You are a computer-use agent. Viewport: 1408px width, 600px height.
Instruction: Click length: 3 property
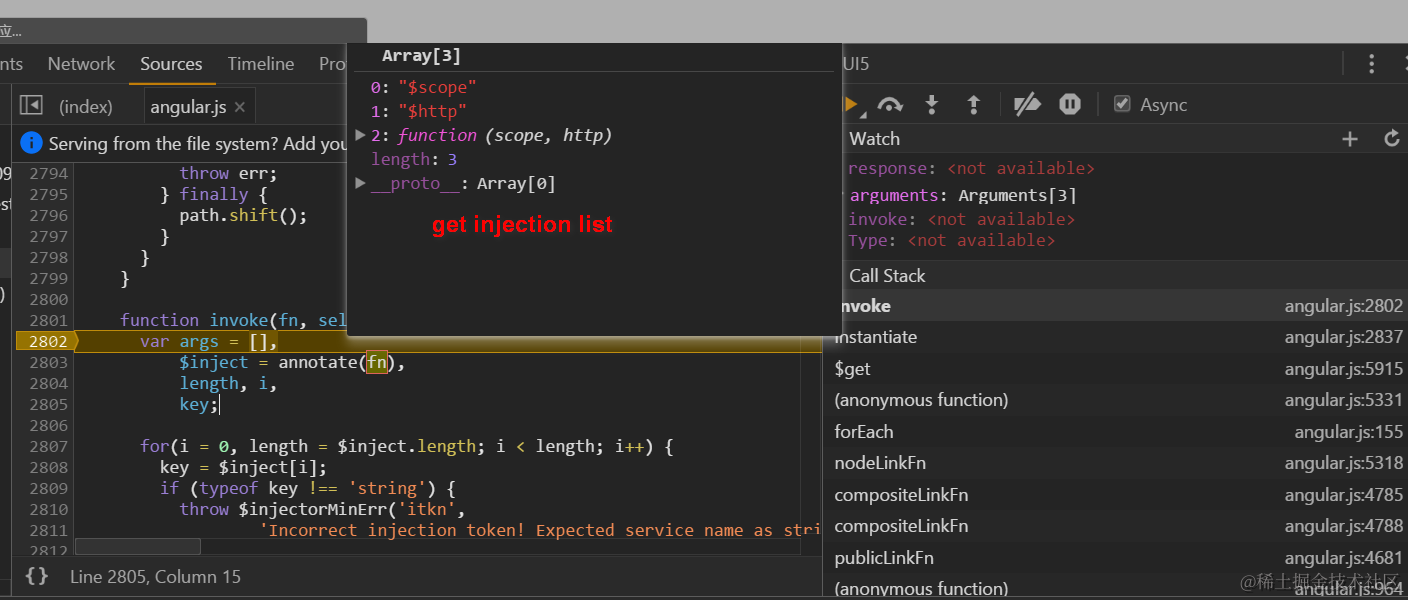coord(414,159)
